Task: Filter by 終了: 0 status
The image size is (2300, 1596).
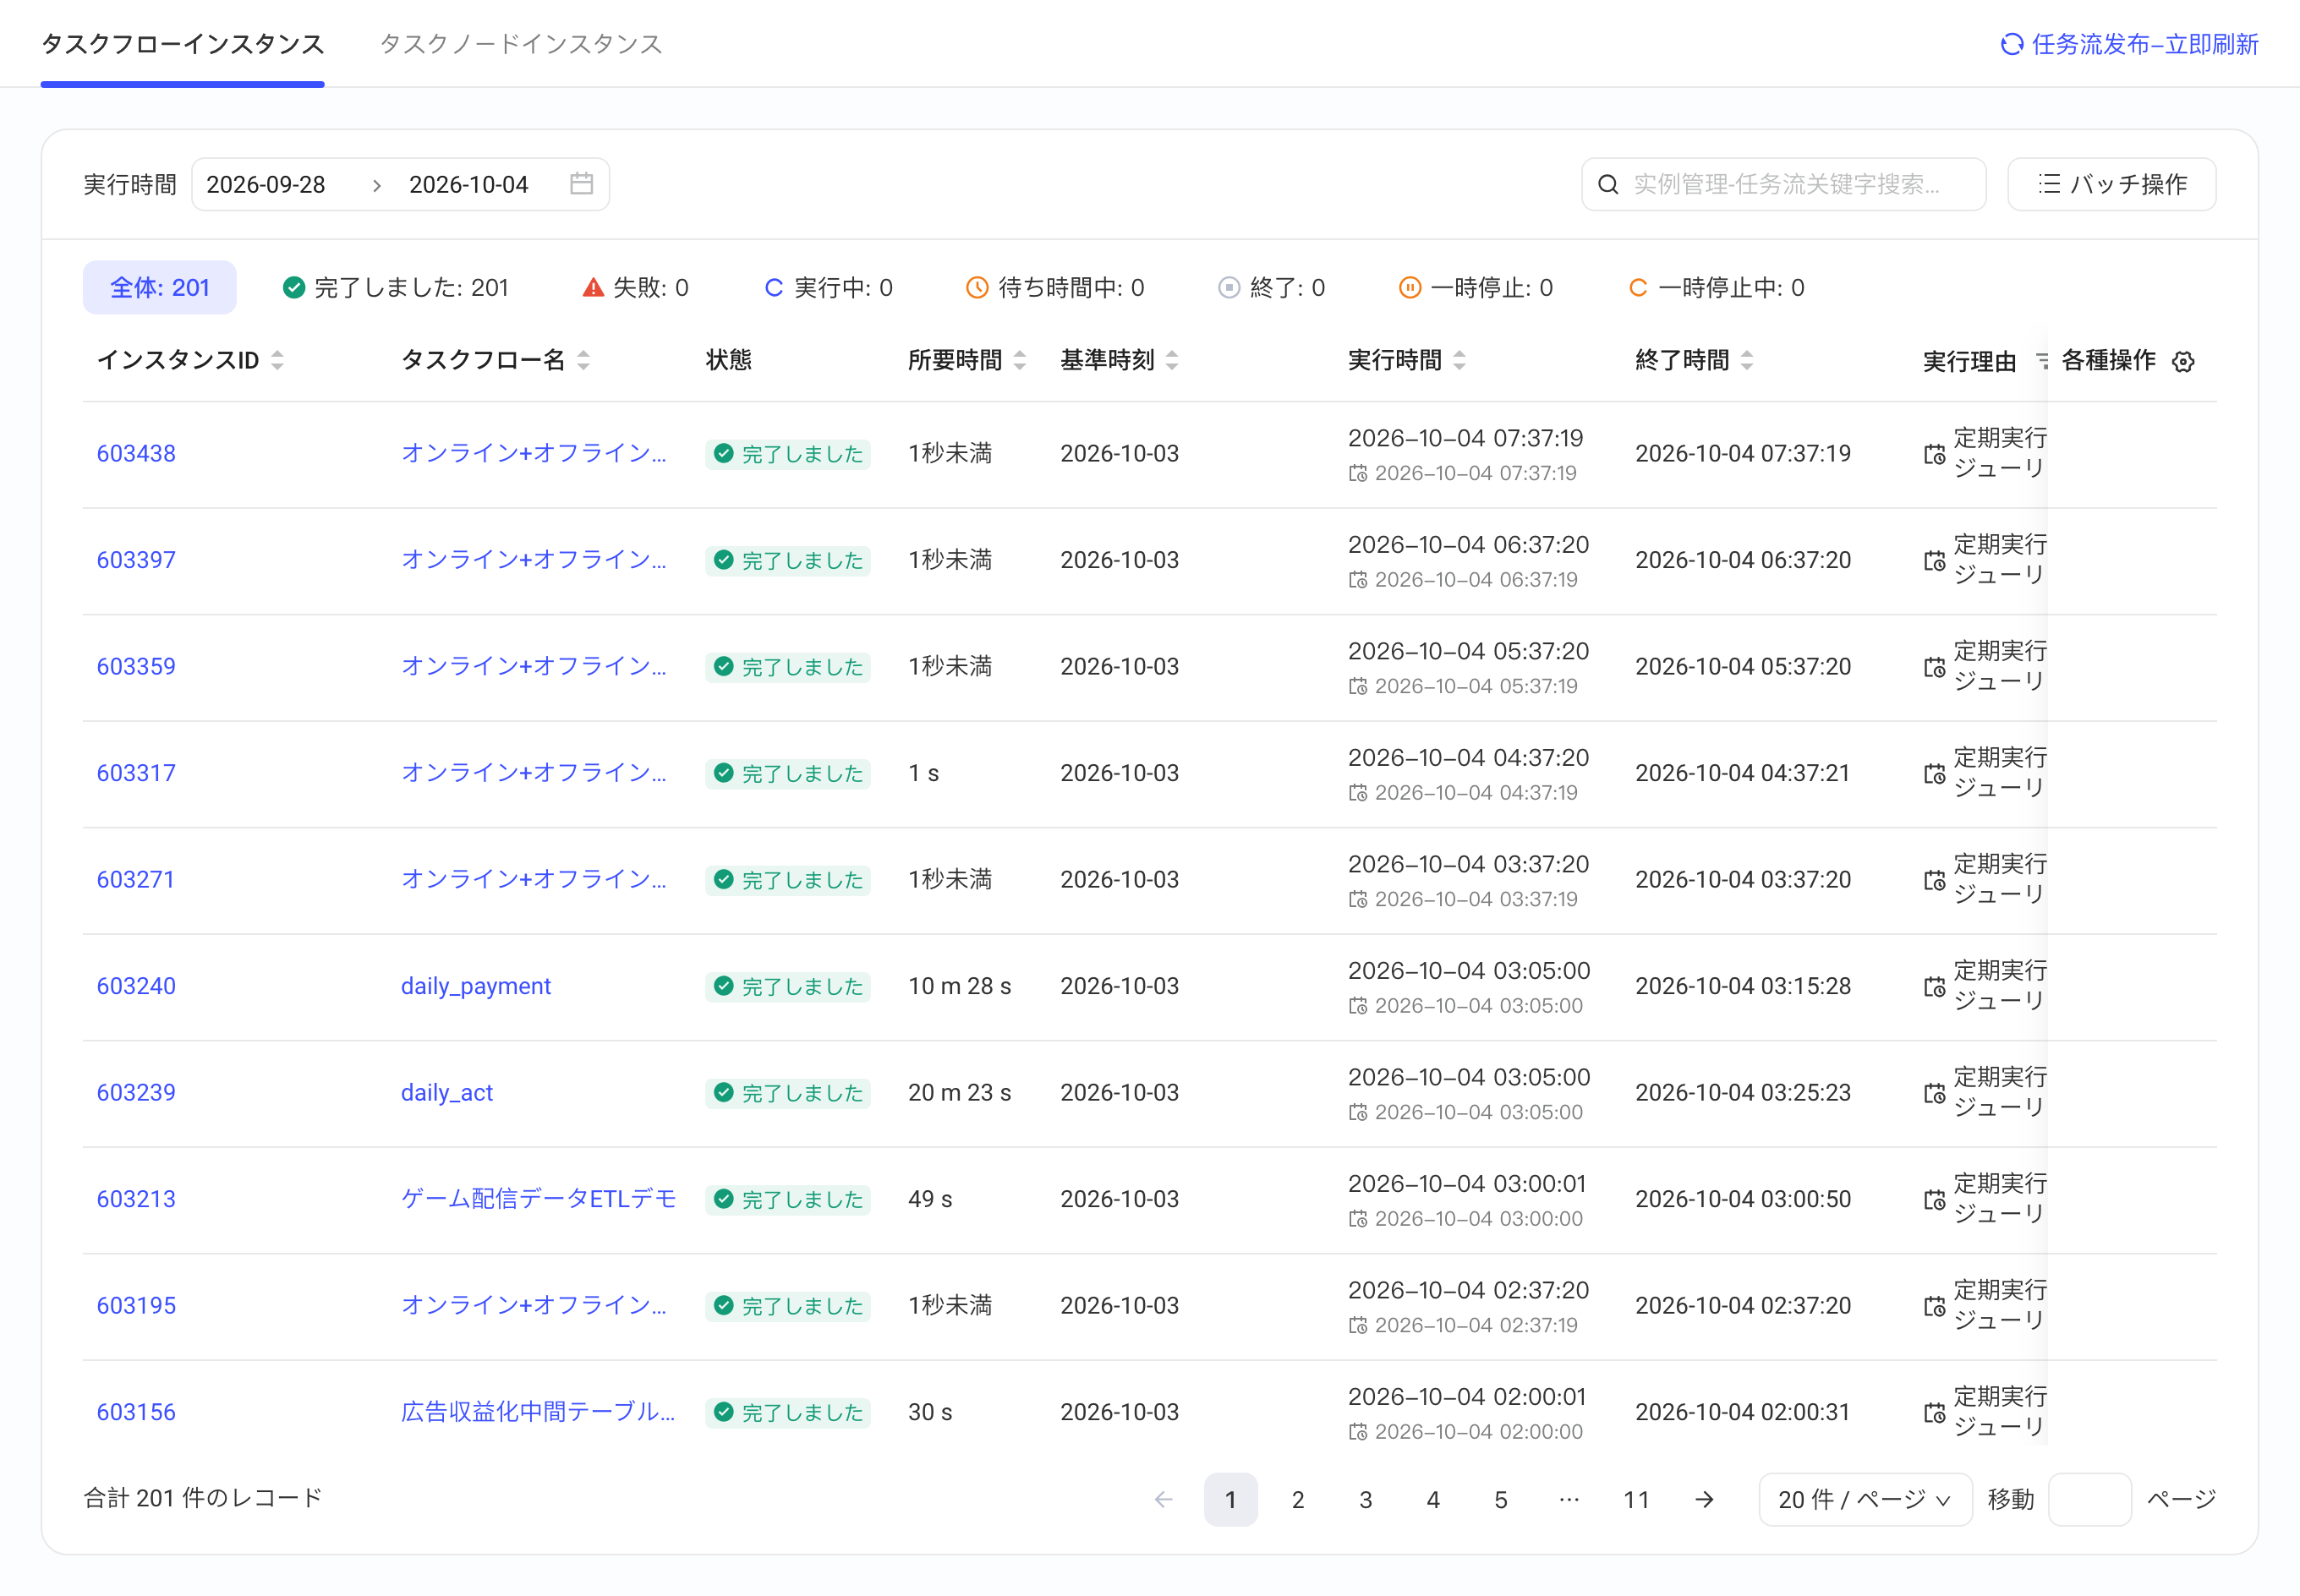Action: pos(1271,288)
